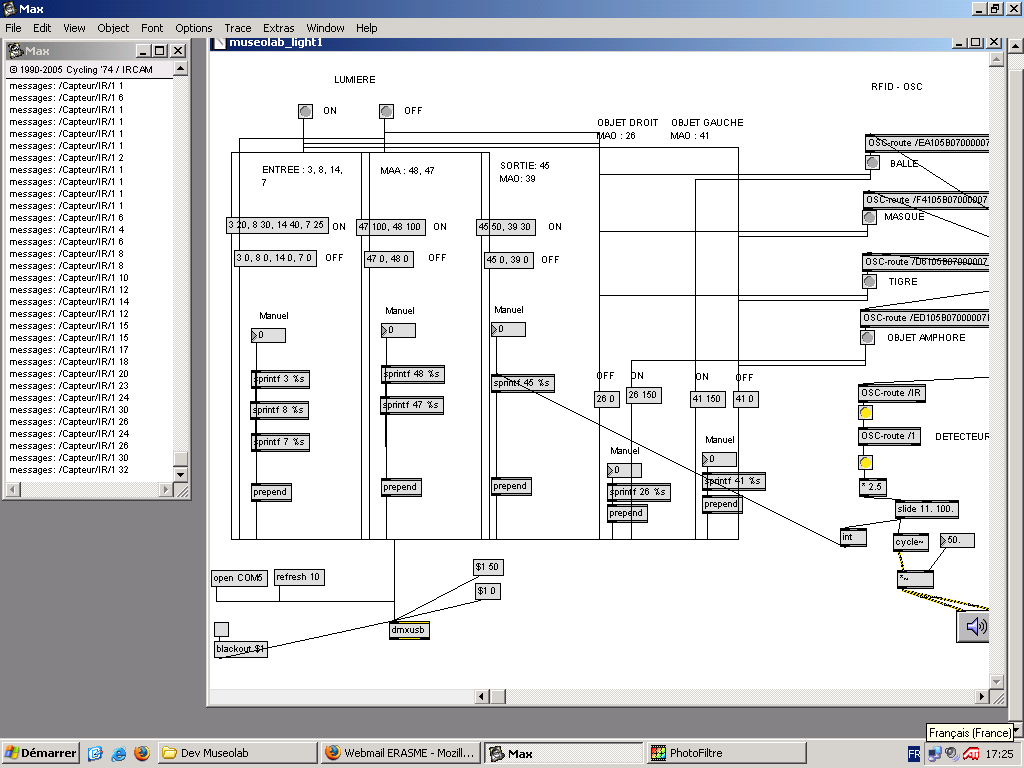Open the Extras menu

pyautogui.click(x=279, y=28)
